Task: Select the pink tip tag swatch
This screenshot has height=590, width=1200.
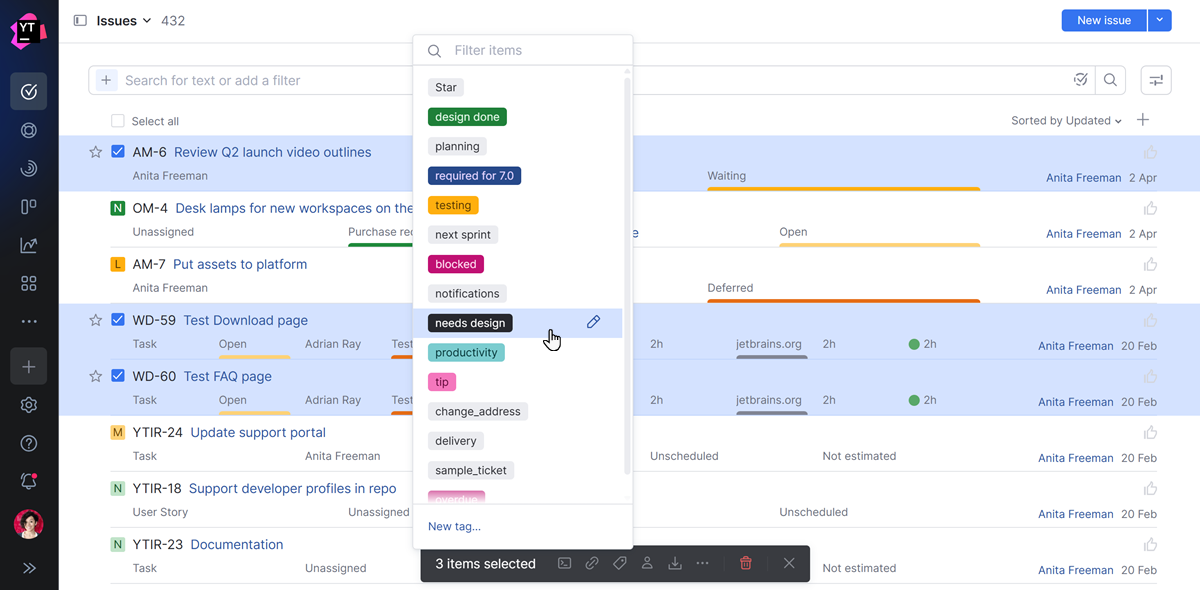Action: pos(442,381)
